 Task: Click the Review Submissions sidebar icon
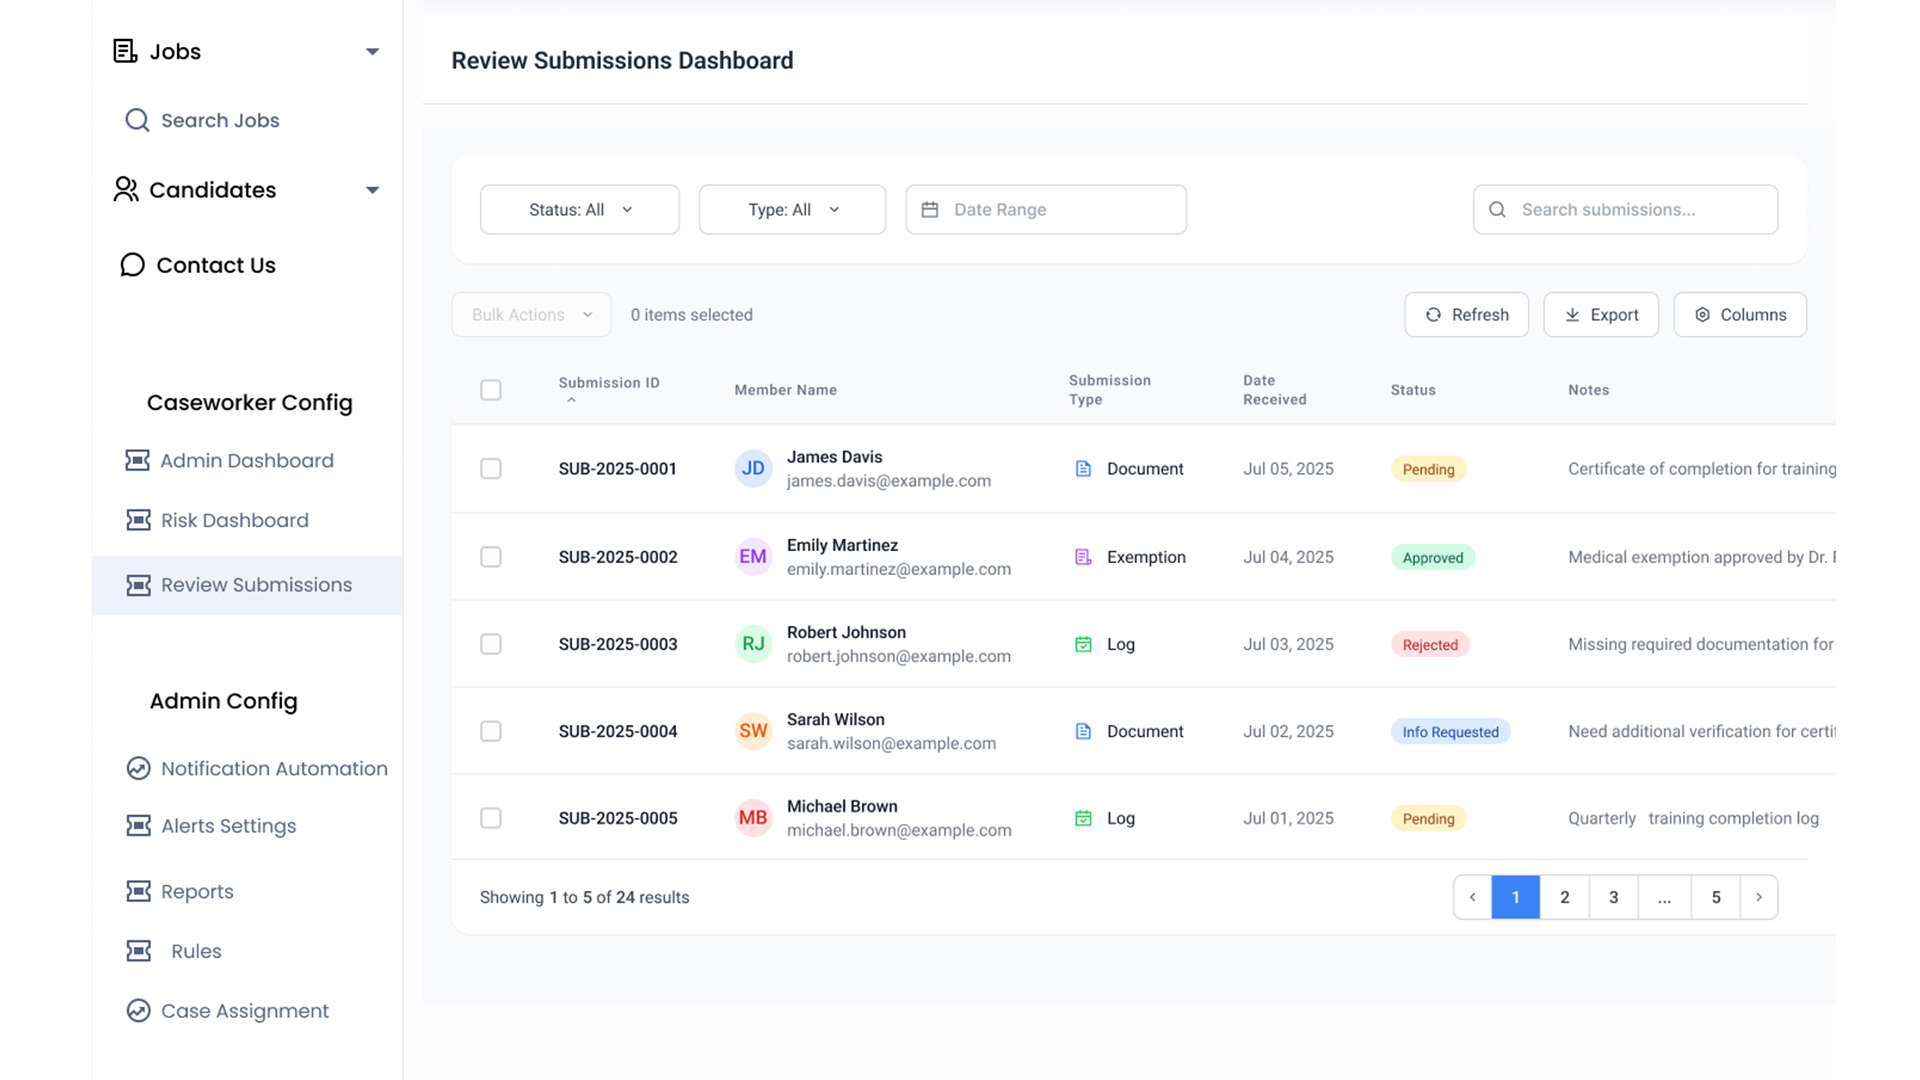click(x=138, y=585)
